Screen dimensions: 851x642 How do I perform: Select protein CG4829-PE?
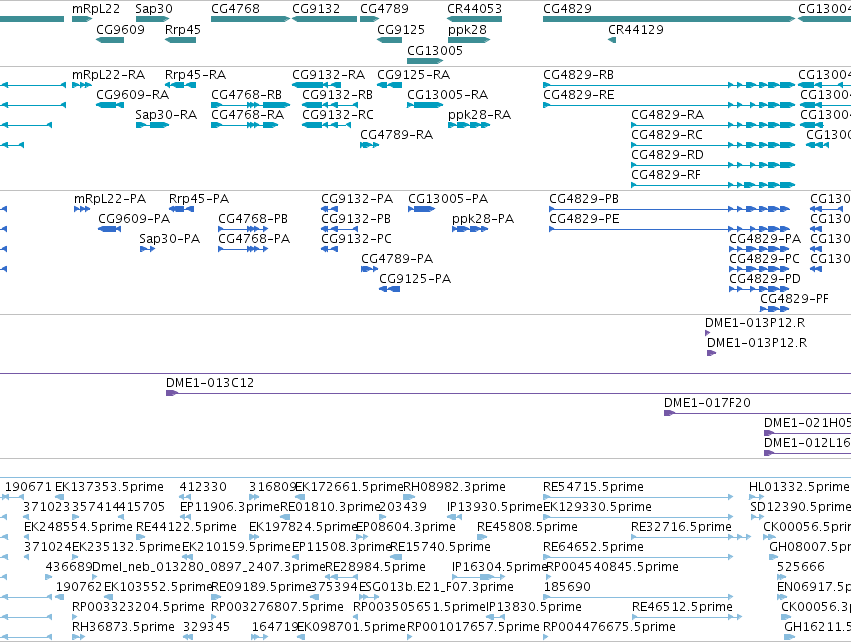pos(670,229)
